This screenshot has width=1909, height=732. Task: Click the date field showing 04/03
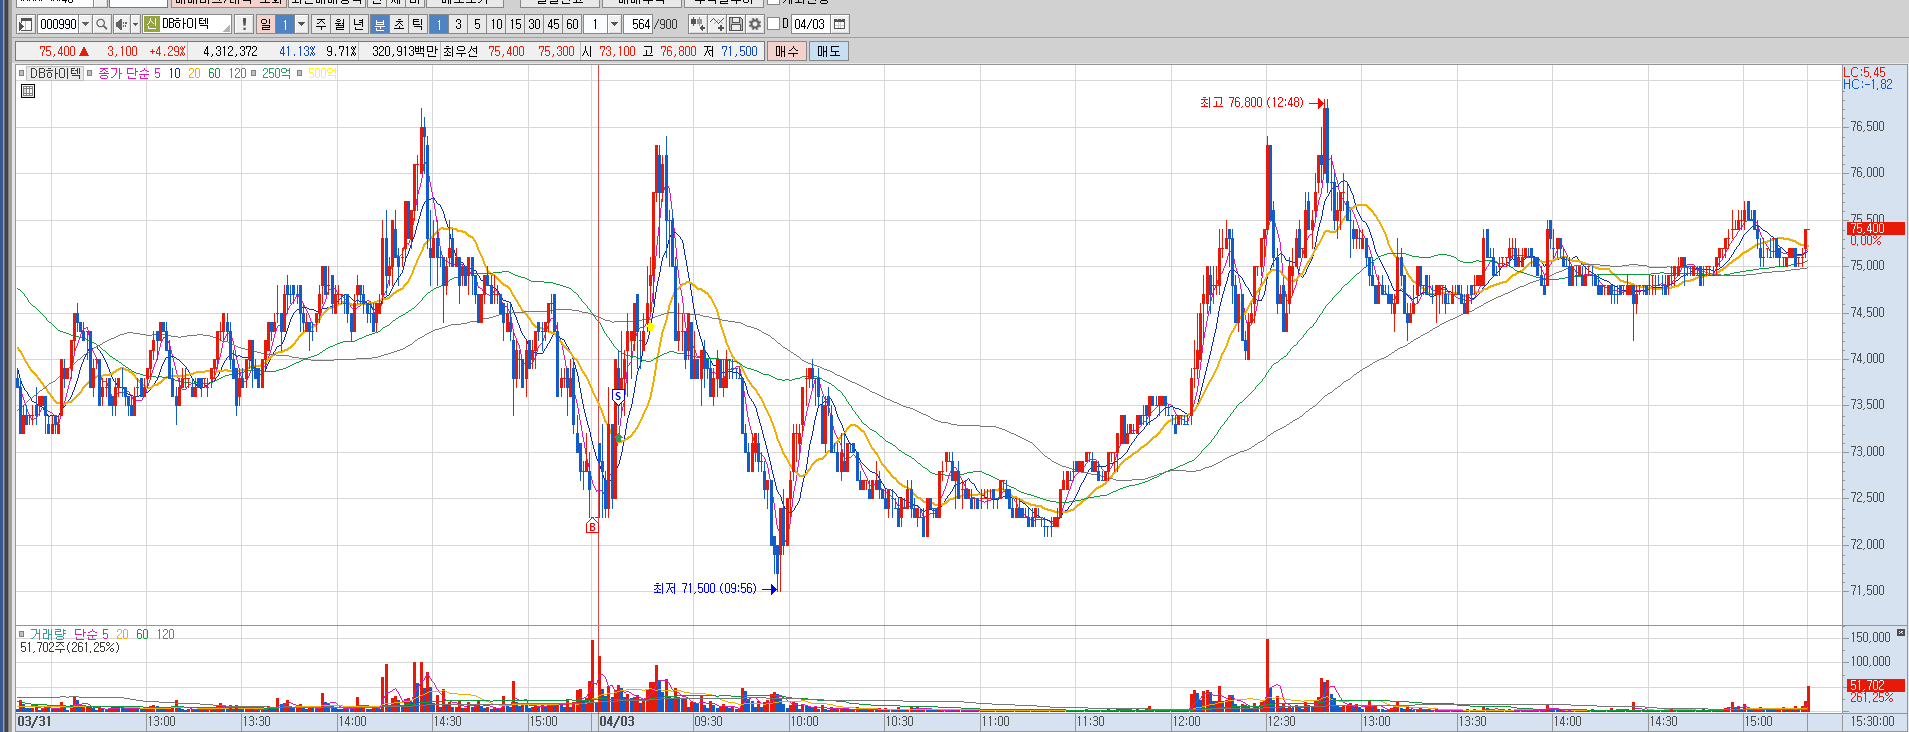[x=810, y=24]
